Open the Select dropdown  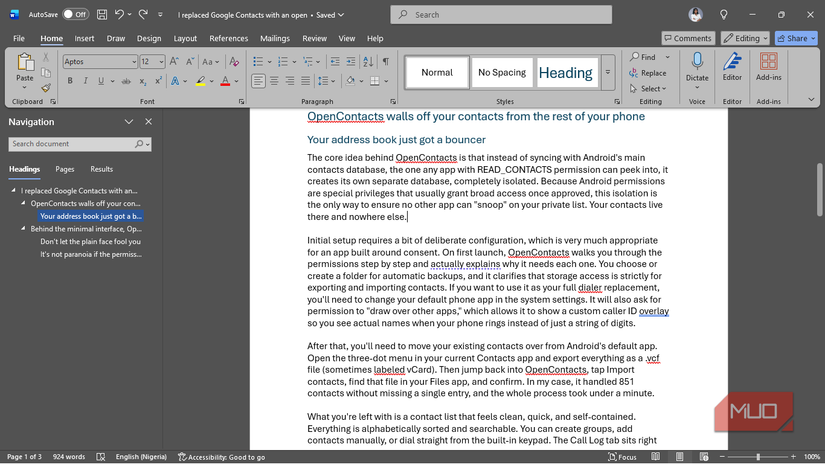click(x=648, y=89)
